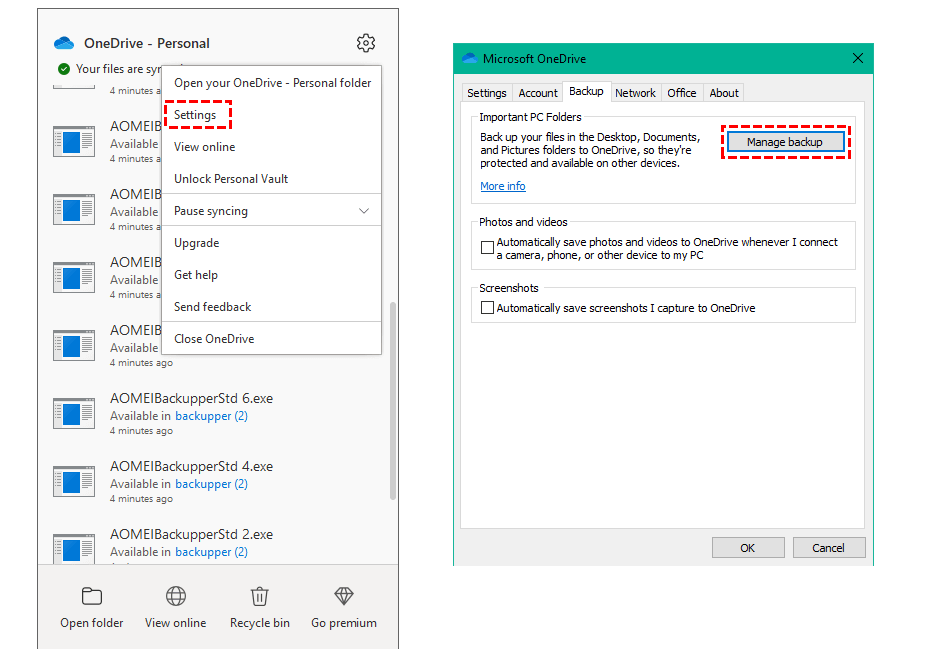Click the file icon for AOMEIBackupperStd 4.exe
Image resolution: width=933 pixels, height=662 pixels.
point(74,481)
